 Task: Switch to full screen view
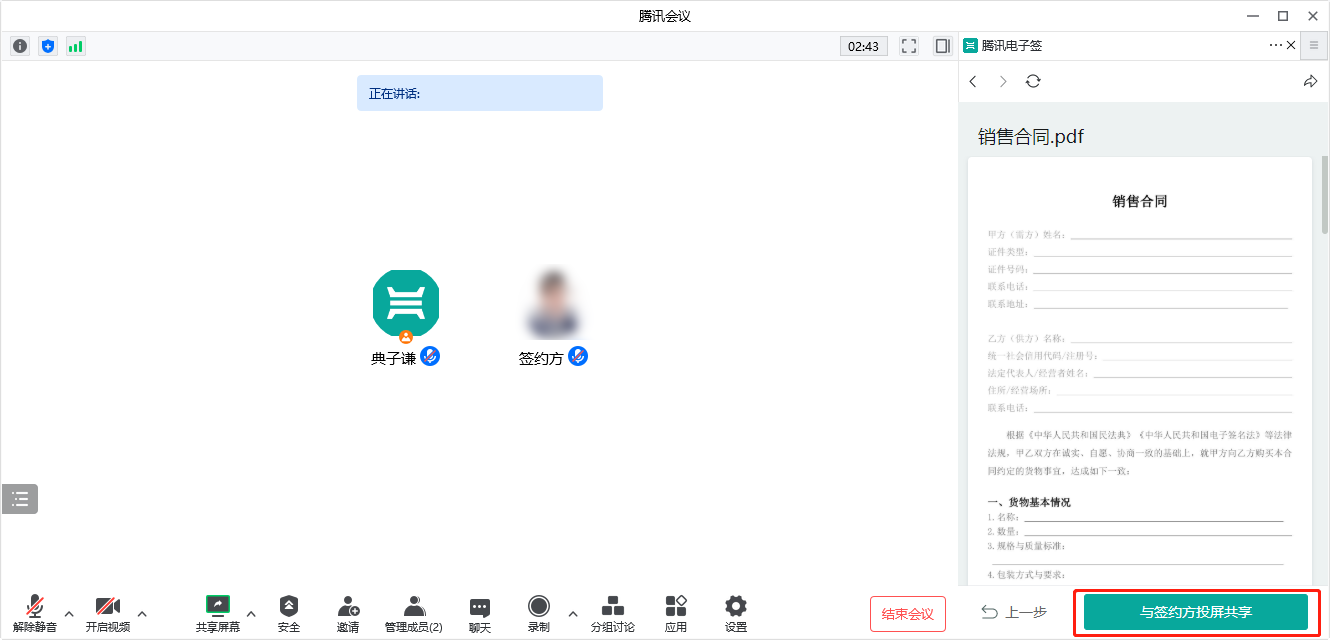[909, 46]
